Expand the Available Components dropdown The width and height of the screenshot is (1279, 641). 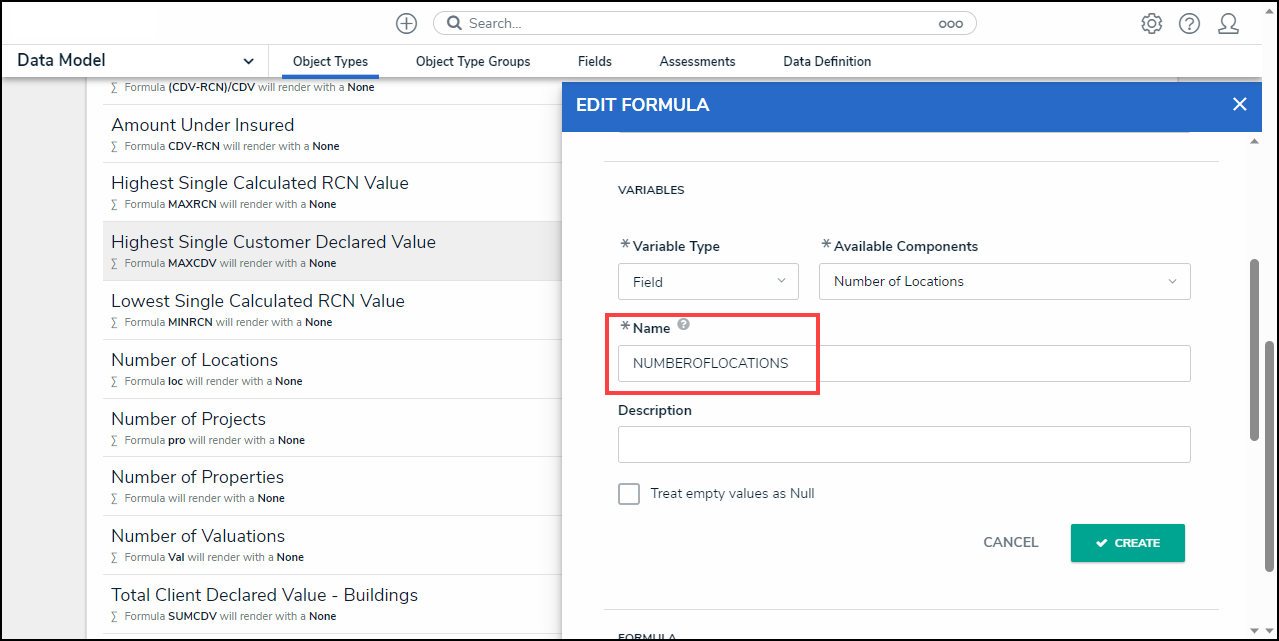point(1004,282)
